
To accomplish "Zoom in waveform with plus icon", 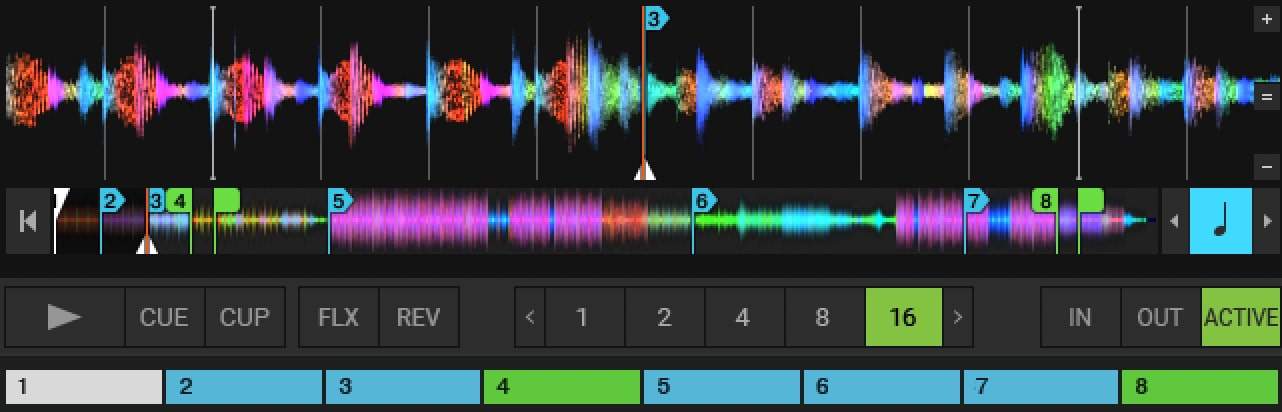I will click(1267, 19).
